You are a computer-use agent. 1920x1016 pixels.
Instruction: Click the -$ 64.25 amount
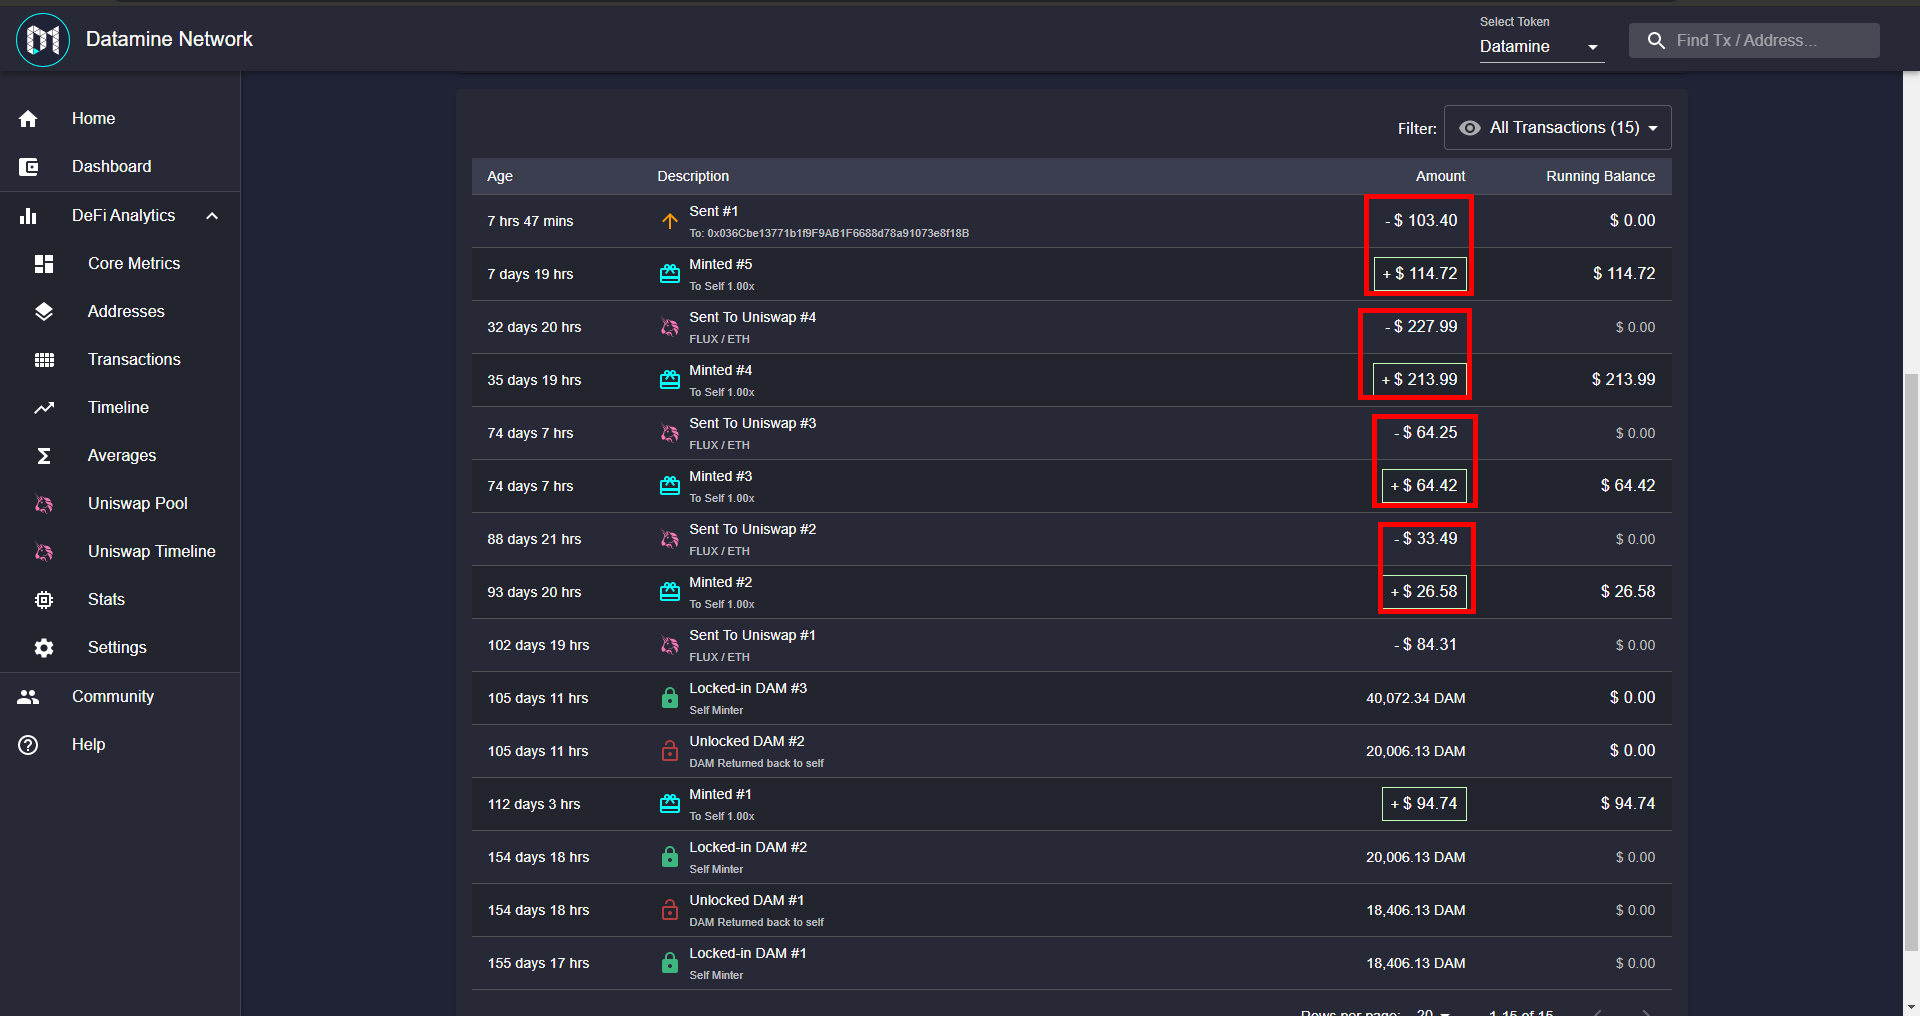tap(1425, 433)
